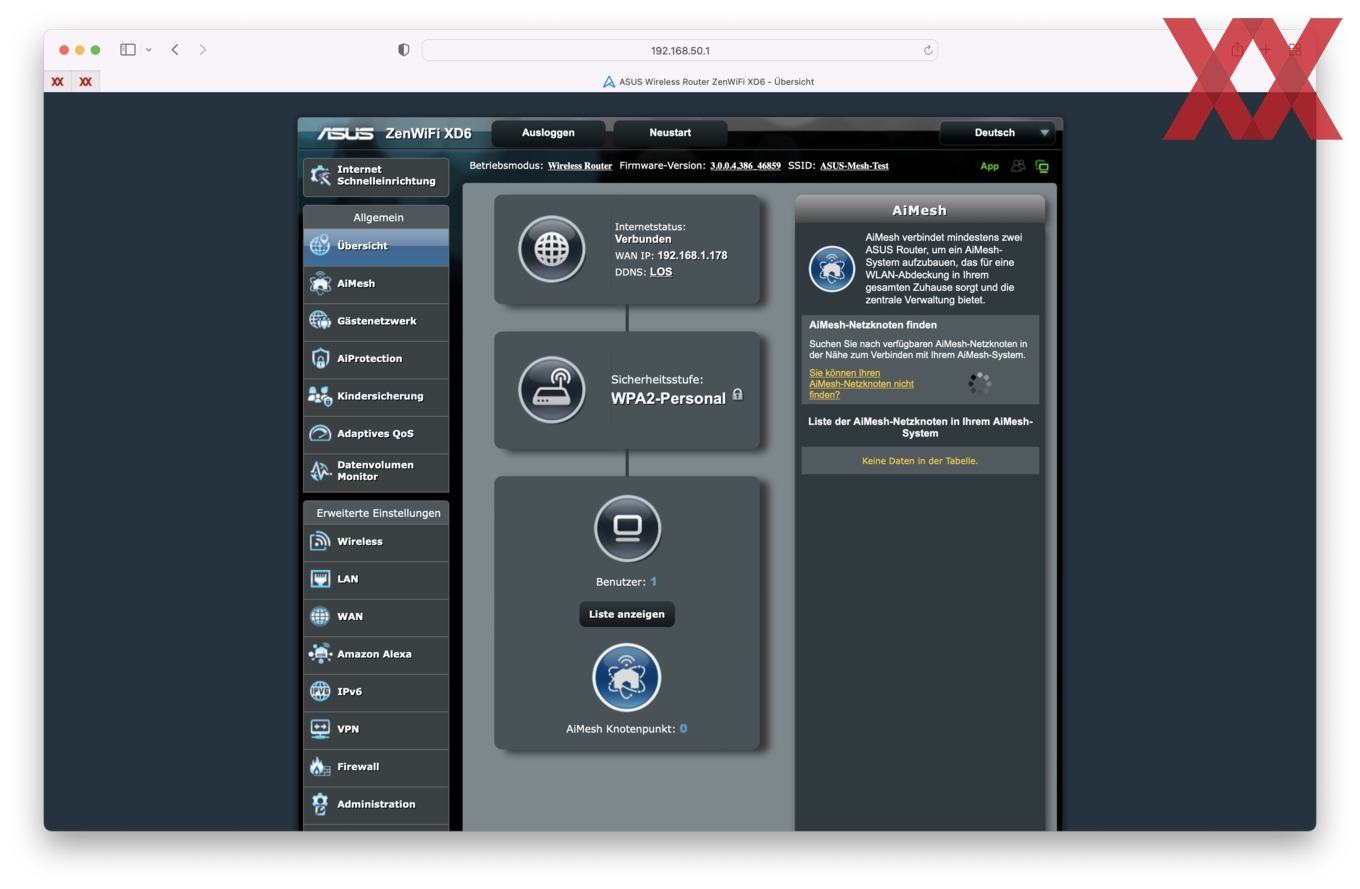Click the Safari address bar 192.168.50.1

pyautogui.click(x=680, y=50)
